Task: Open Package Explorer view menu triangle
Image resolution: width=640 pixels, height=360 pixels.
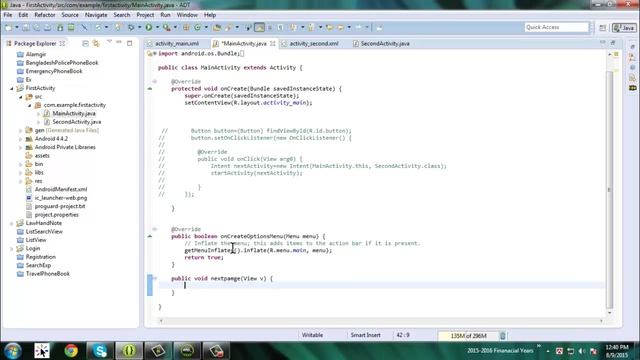Action: tap(109, 42)
